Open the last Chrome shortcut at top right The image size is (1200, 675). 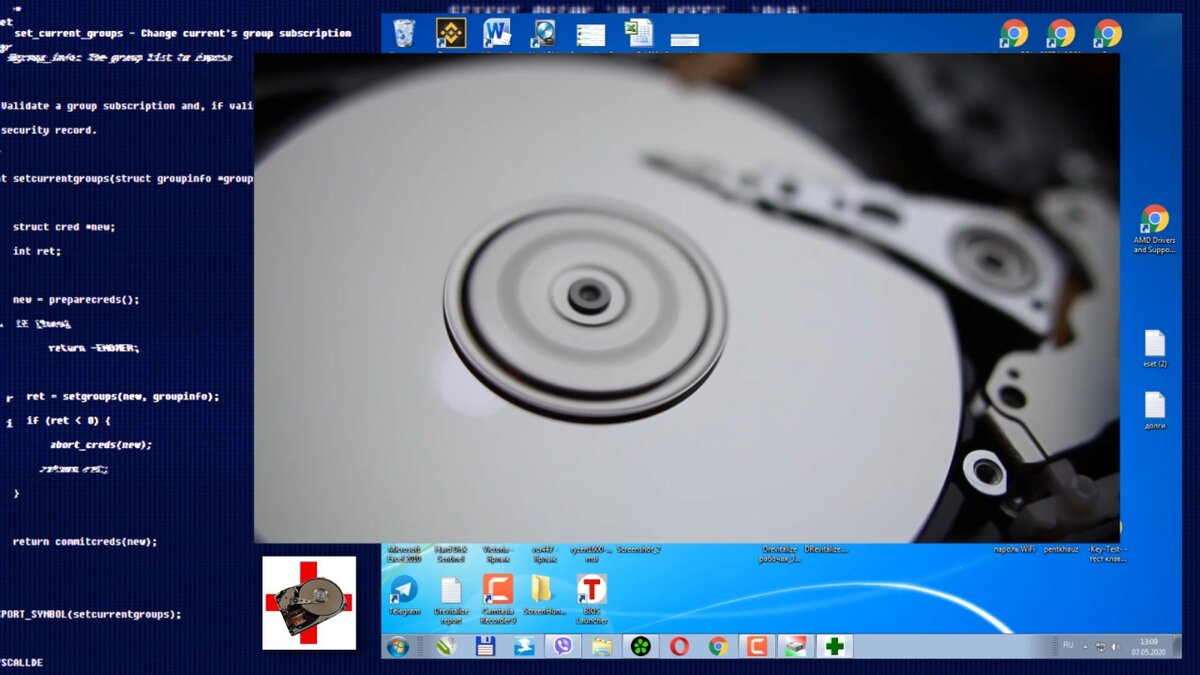pos(1107,34)
